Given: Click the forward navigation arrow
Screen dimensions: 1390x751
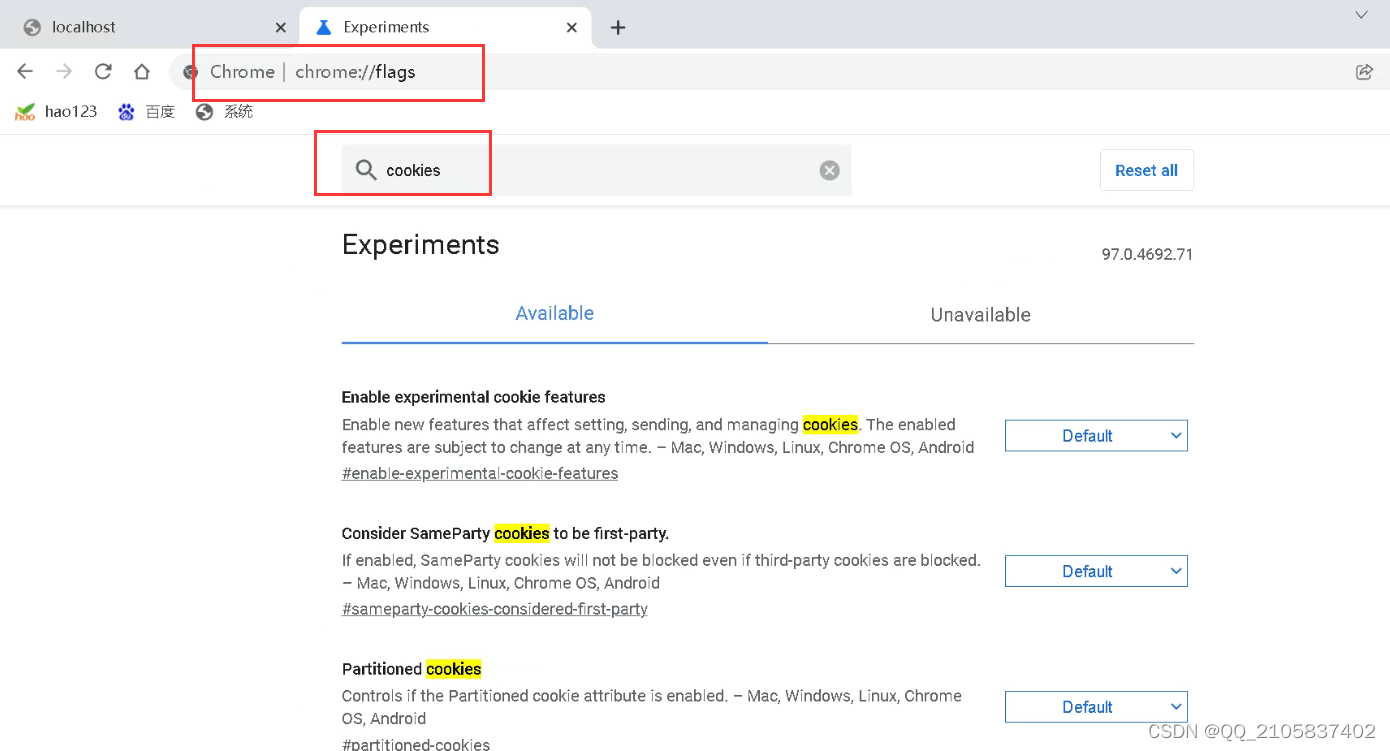Looking at the screenshot, I should [64, 71].
